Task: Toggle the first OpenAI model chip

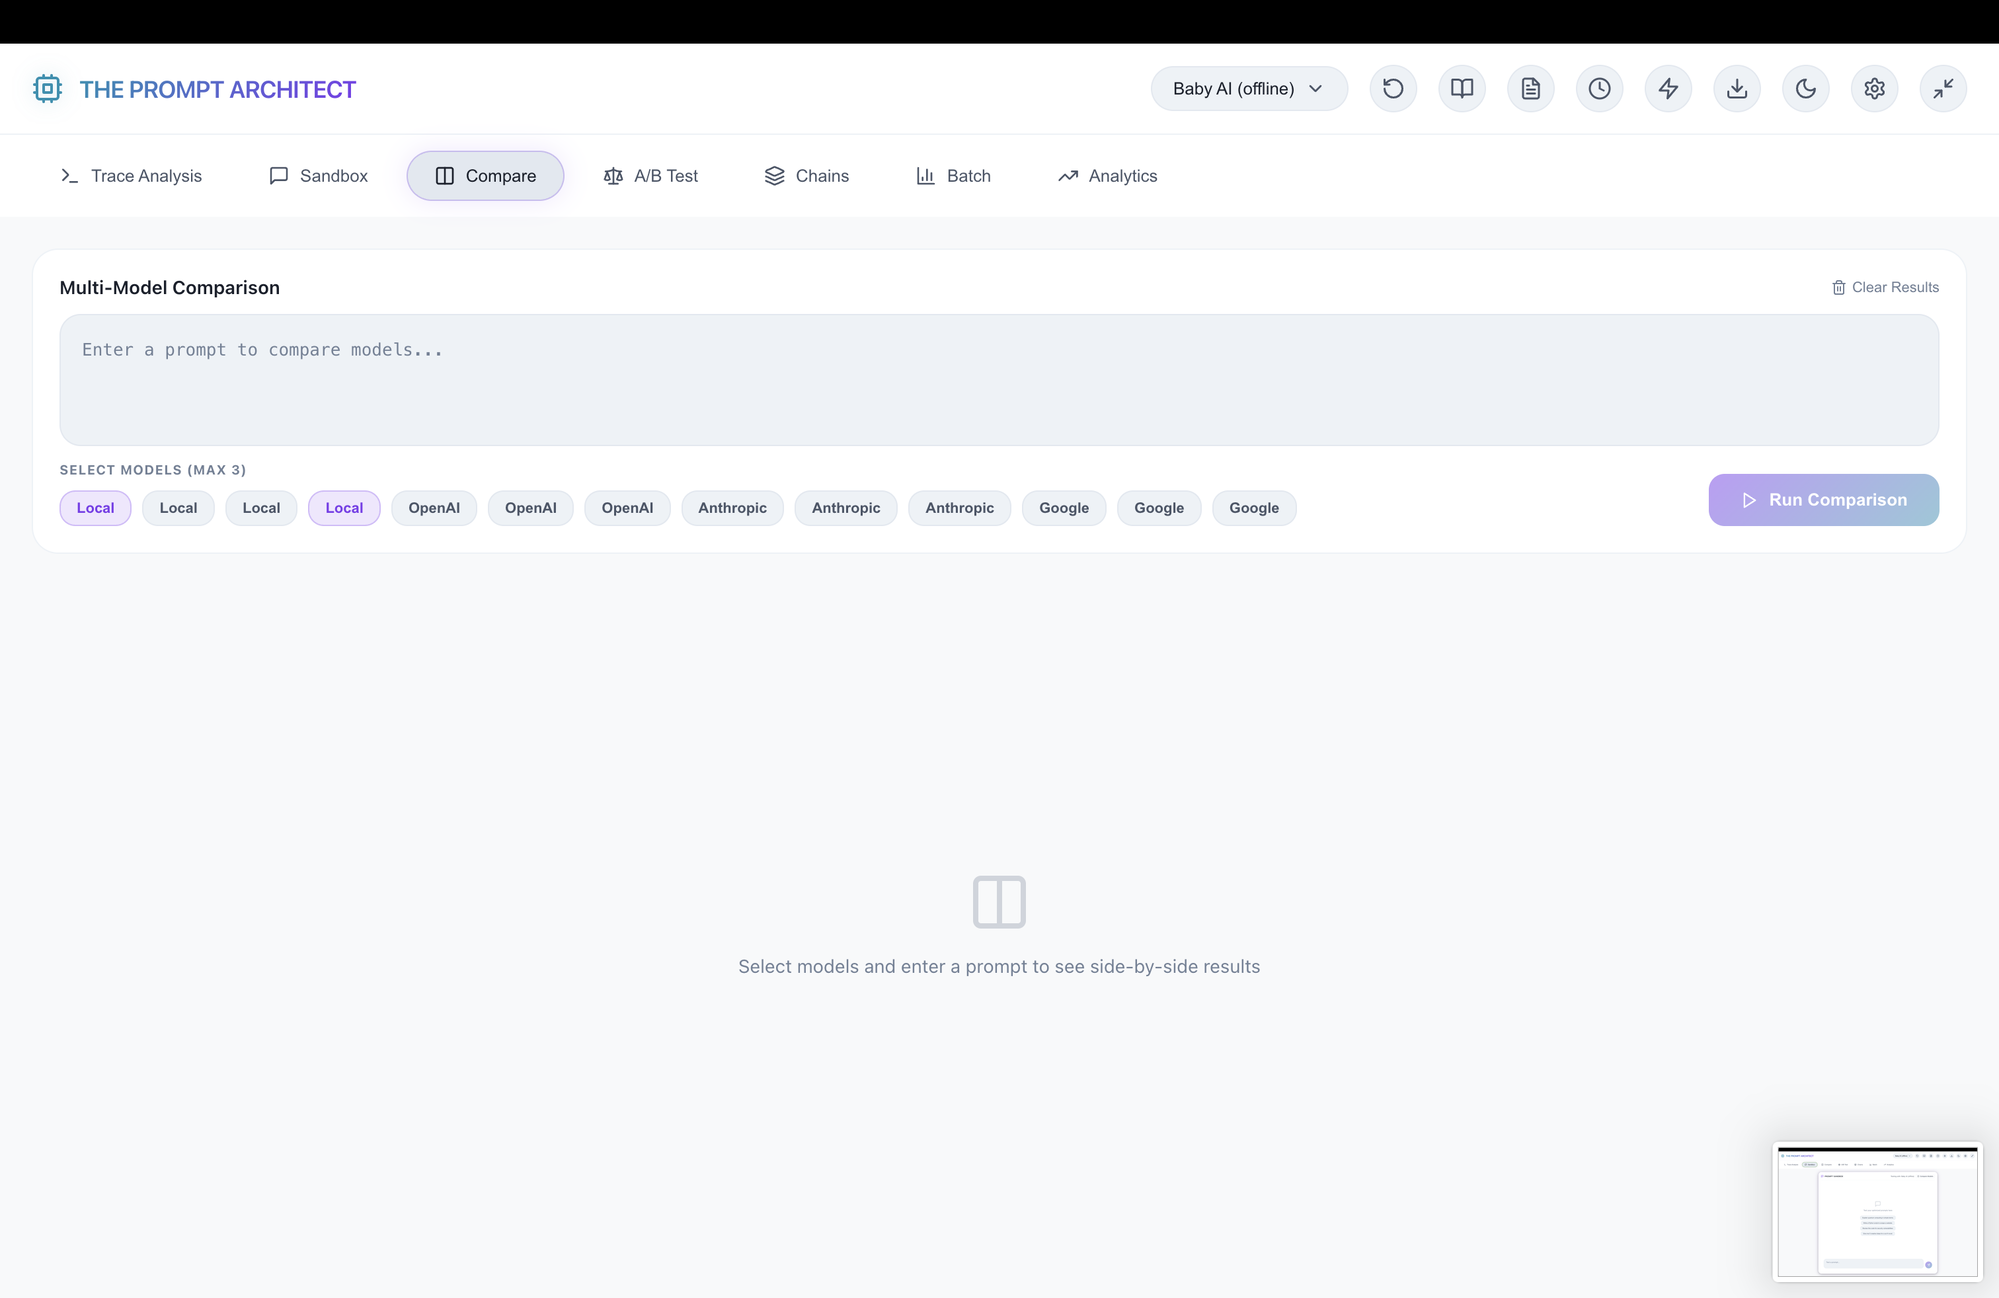Action: click(434, 508)
